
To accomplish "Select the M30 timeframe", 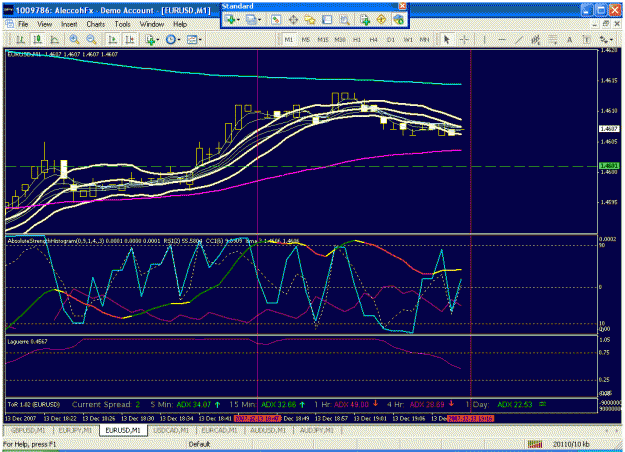I will coord(340,39).
